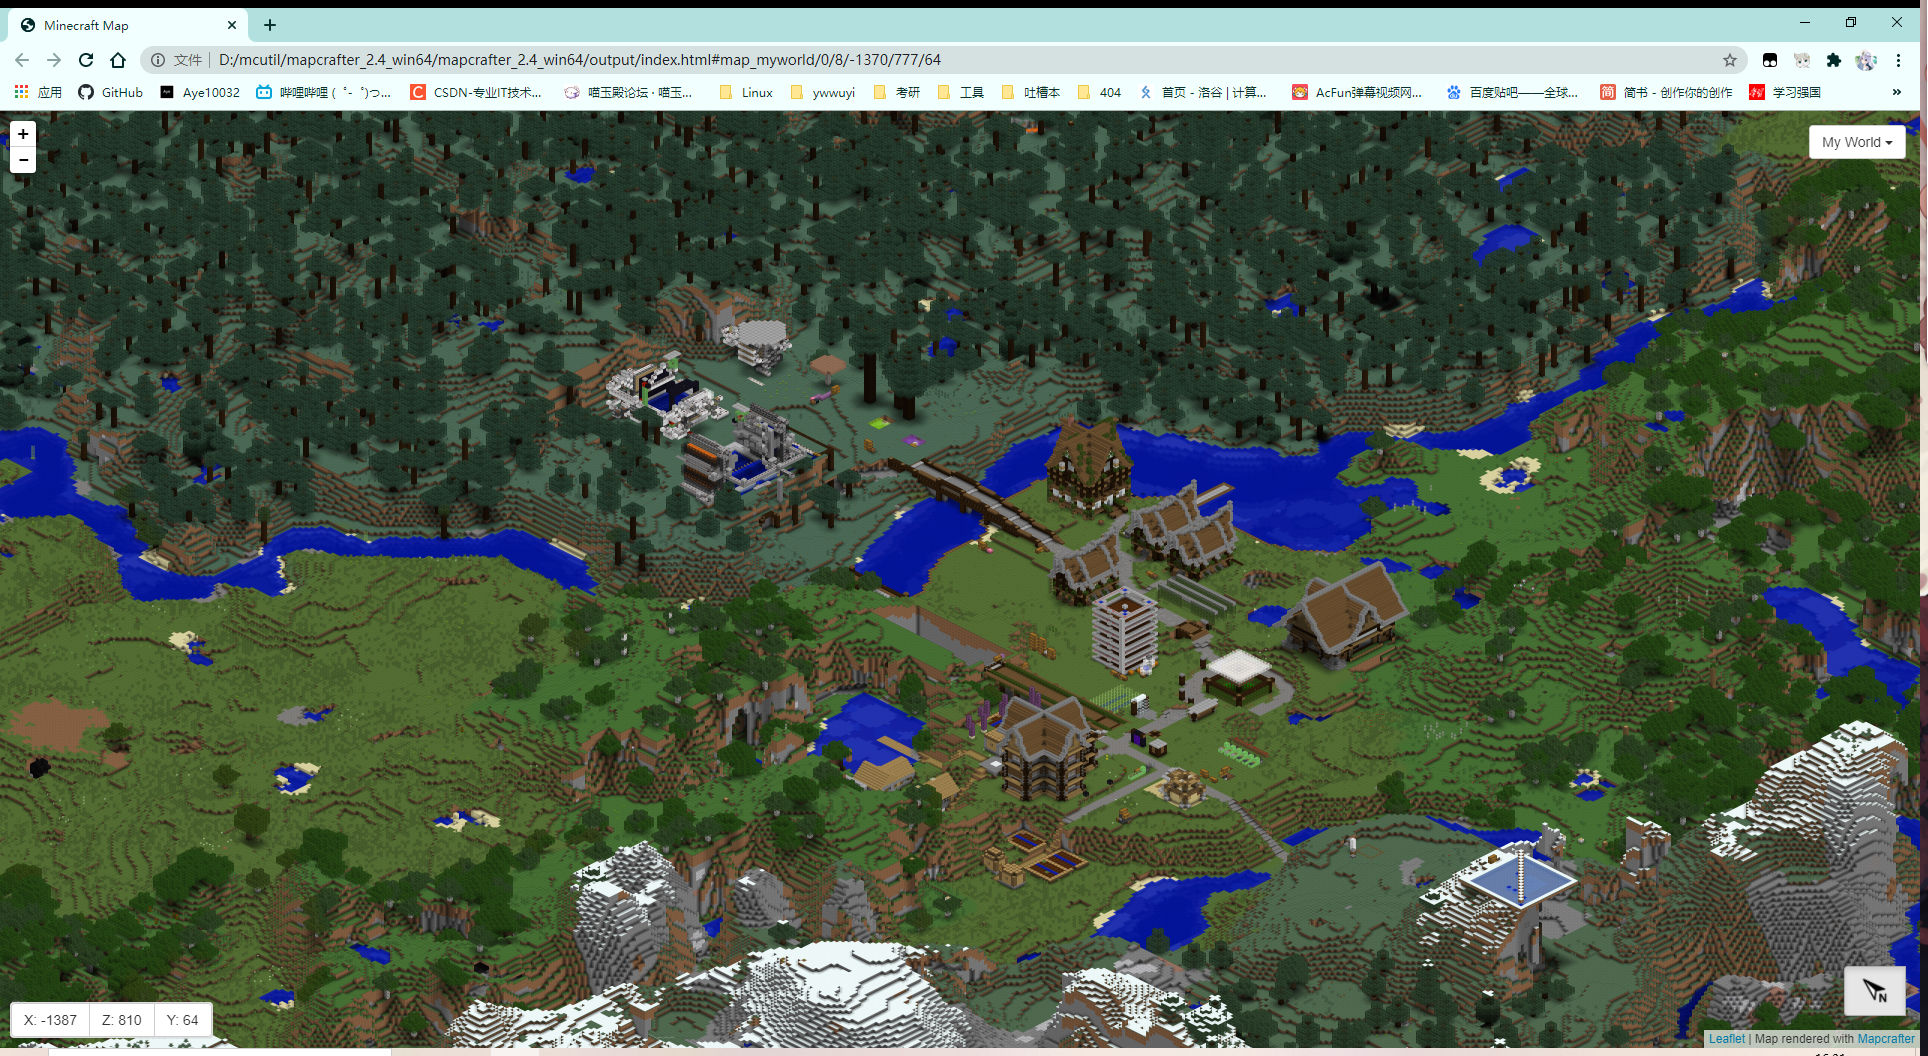Open the My World map dropdown

click(1857, 142)
